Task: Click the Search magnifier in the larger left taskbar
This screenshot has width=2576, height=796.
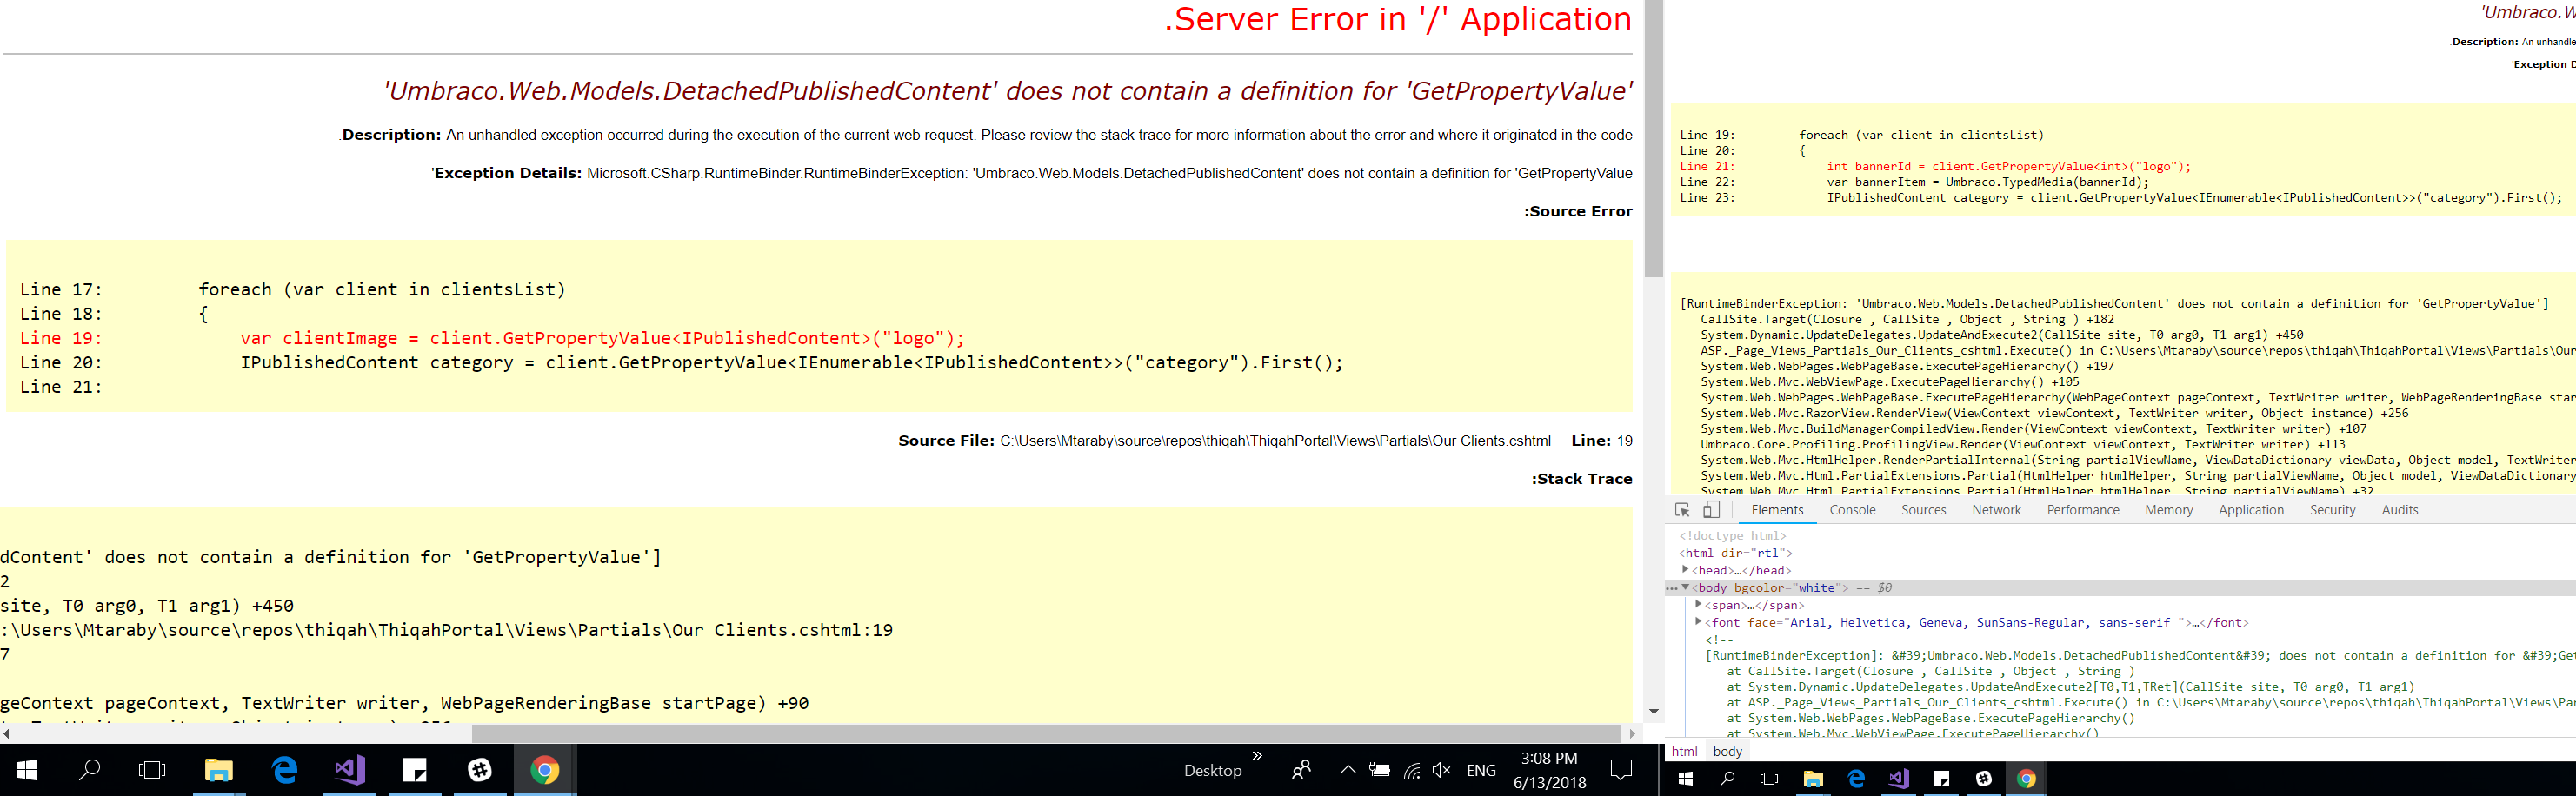Action: tap(90, 770)
